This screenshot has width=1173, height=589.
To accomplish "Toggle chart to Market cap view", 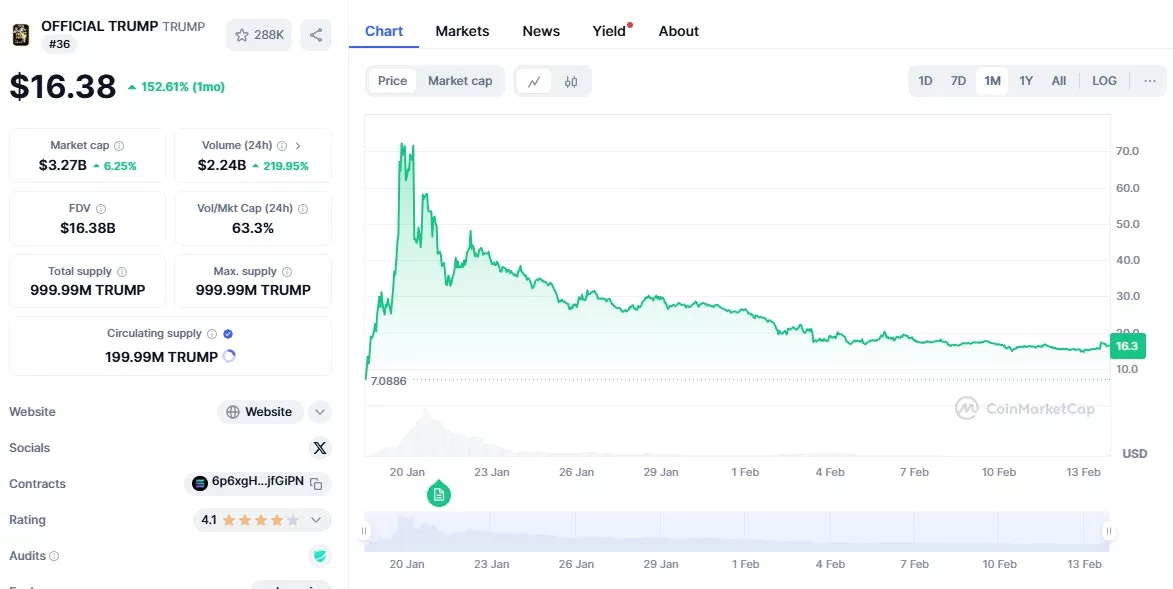I will [460, 81].
